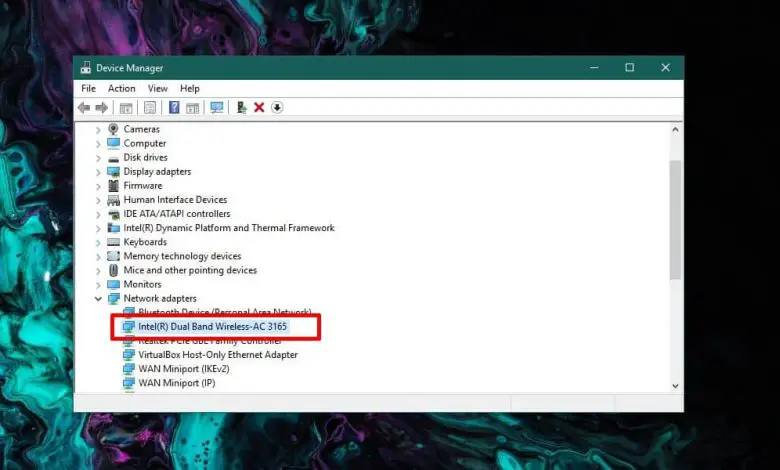Expand the Display adapters node
Image resolution: width=780 pixels, height=470 pixels.
(98, 172)
